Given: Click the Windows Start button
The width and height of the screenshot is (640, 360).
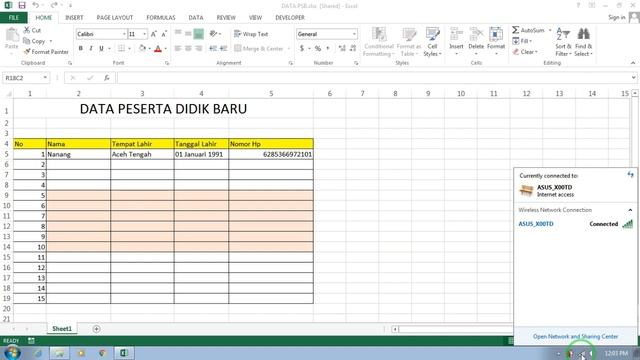Looking at the screenshot, I should (x=11, y=353).
